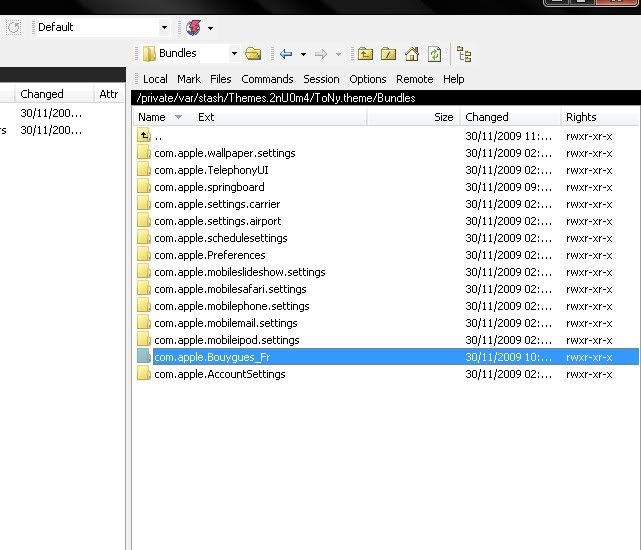641x550 pixels.
Task: Expand arrow next to globe icon
Action: click(211, 28)
